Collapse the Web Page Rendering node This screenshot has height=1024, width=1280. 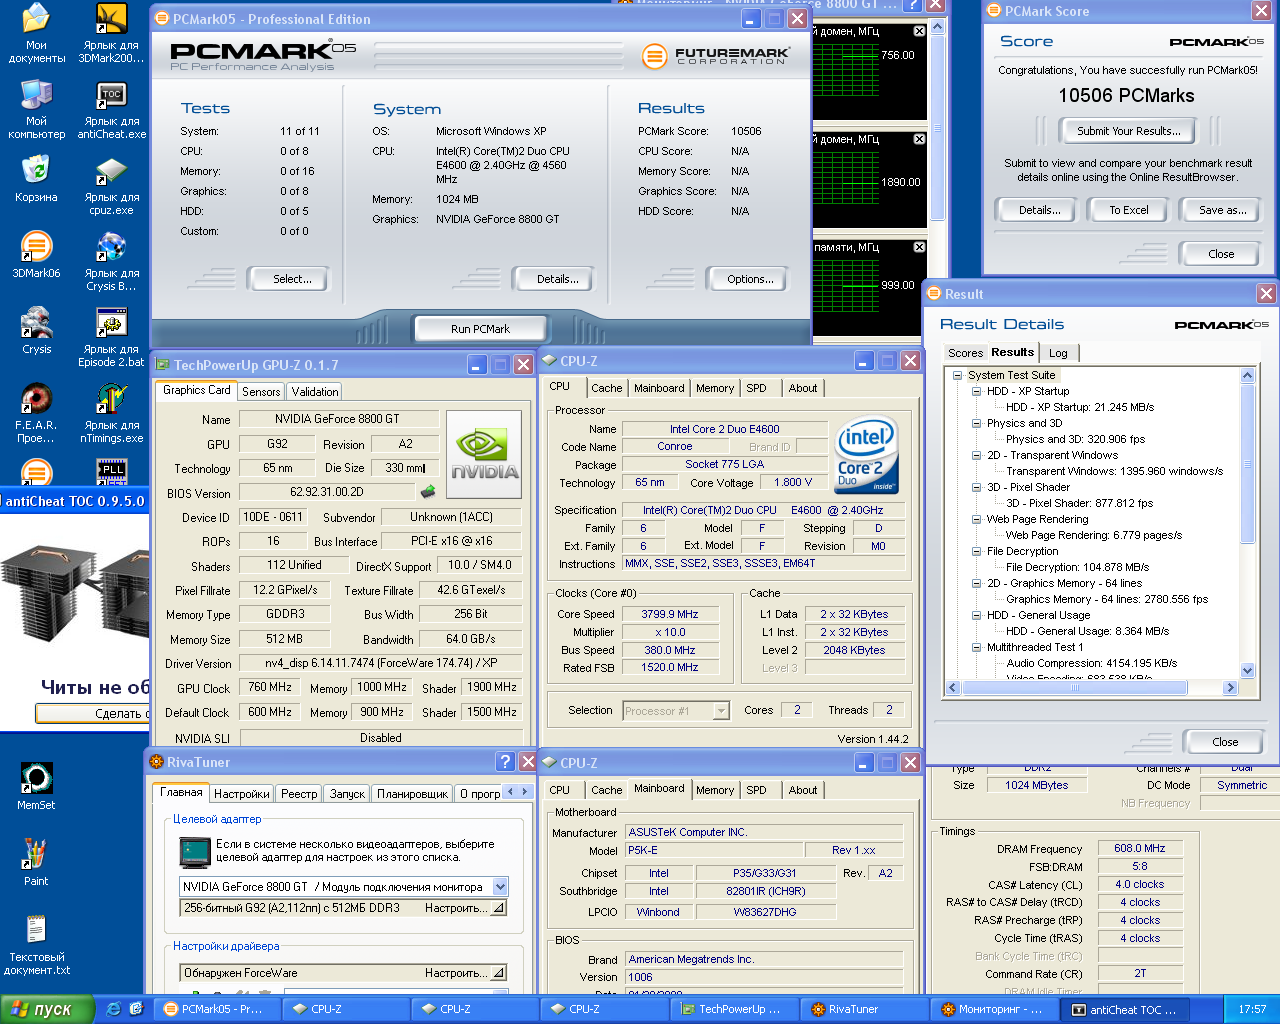pyautogui.click(x=976, y=519)
